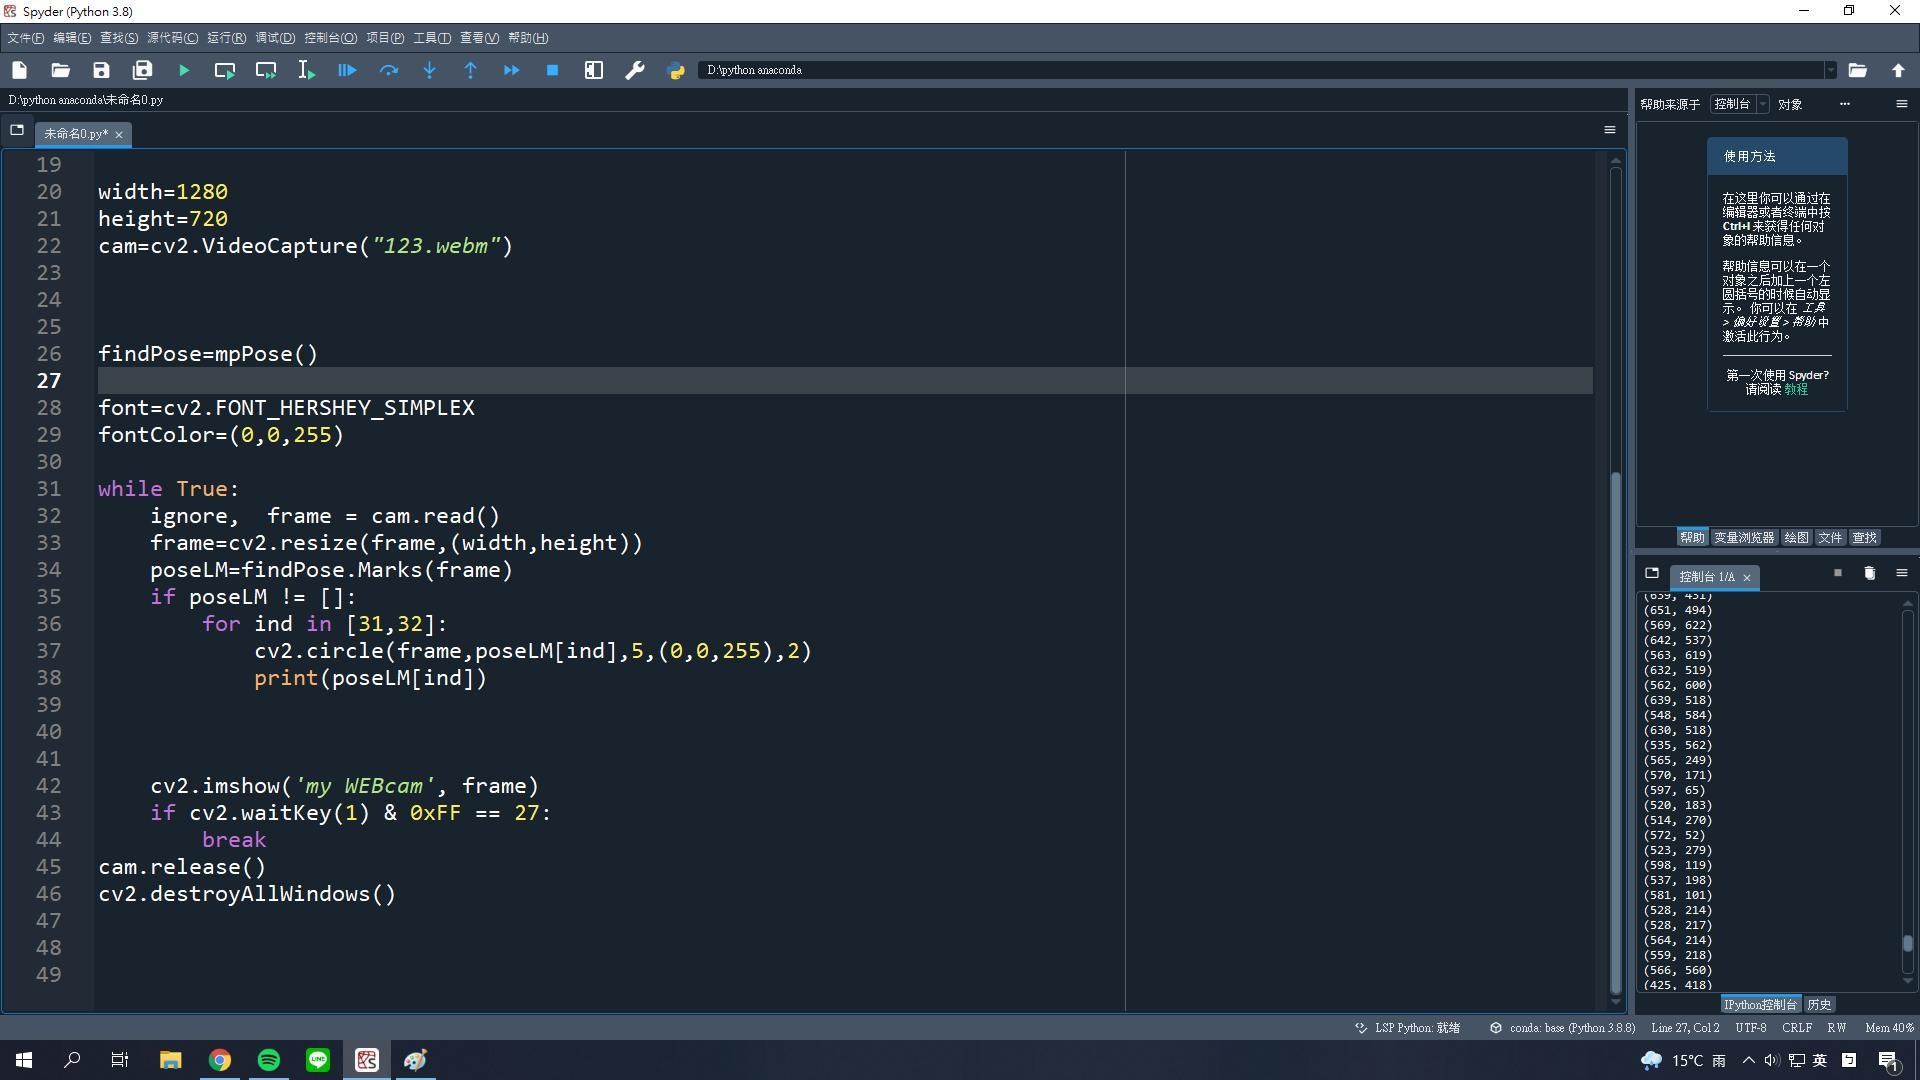Expand working directory path dropdown
Viewport: 1920px width, 1080px height.
point(1830,70)
